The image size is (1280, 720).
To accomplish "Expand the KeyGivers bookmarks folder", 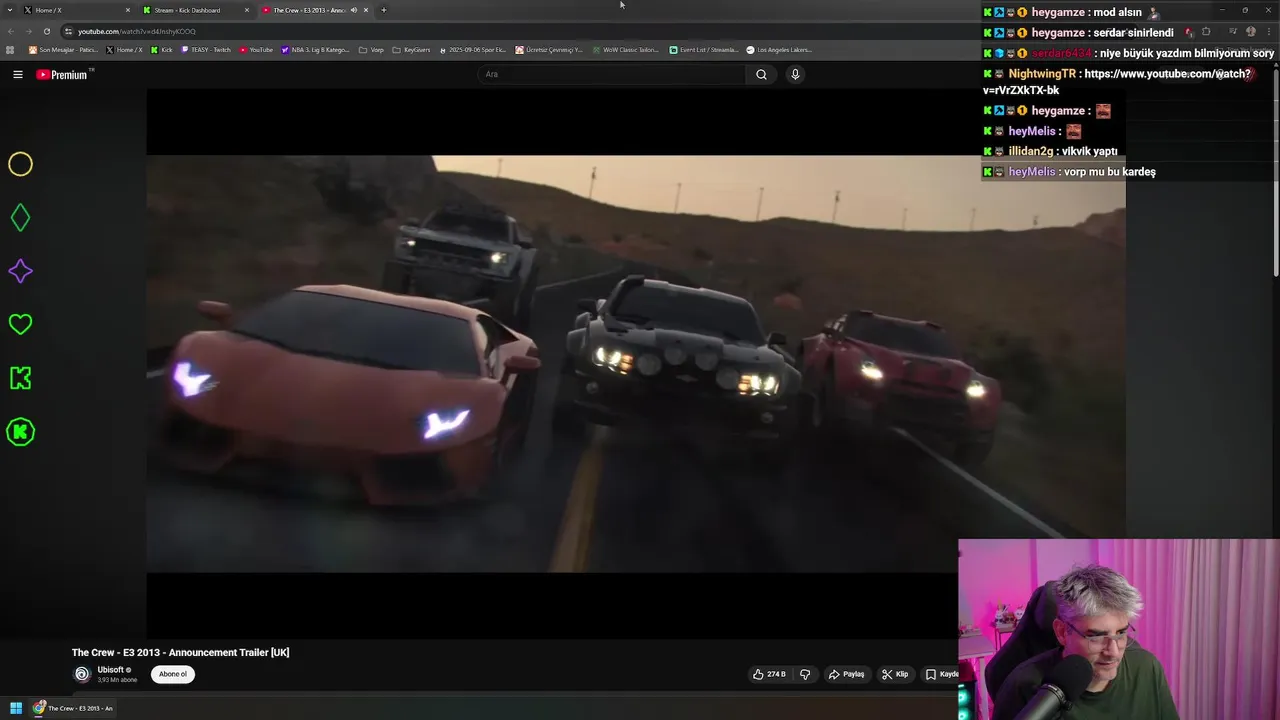I will (411, 49).
